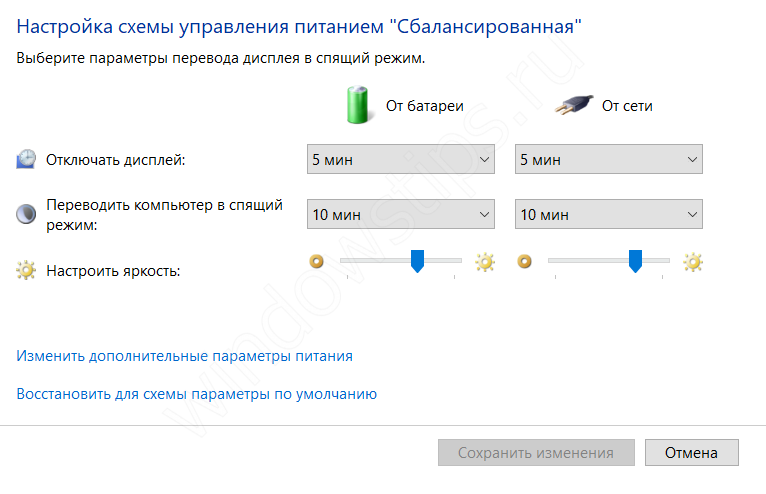Click the Сохранить изменения button
The image size is (766, 494).
535,453
